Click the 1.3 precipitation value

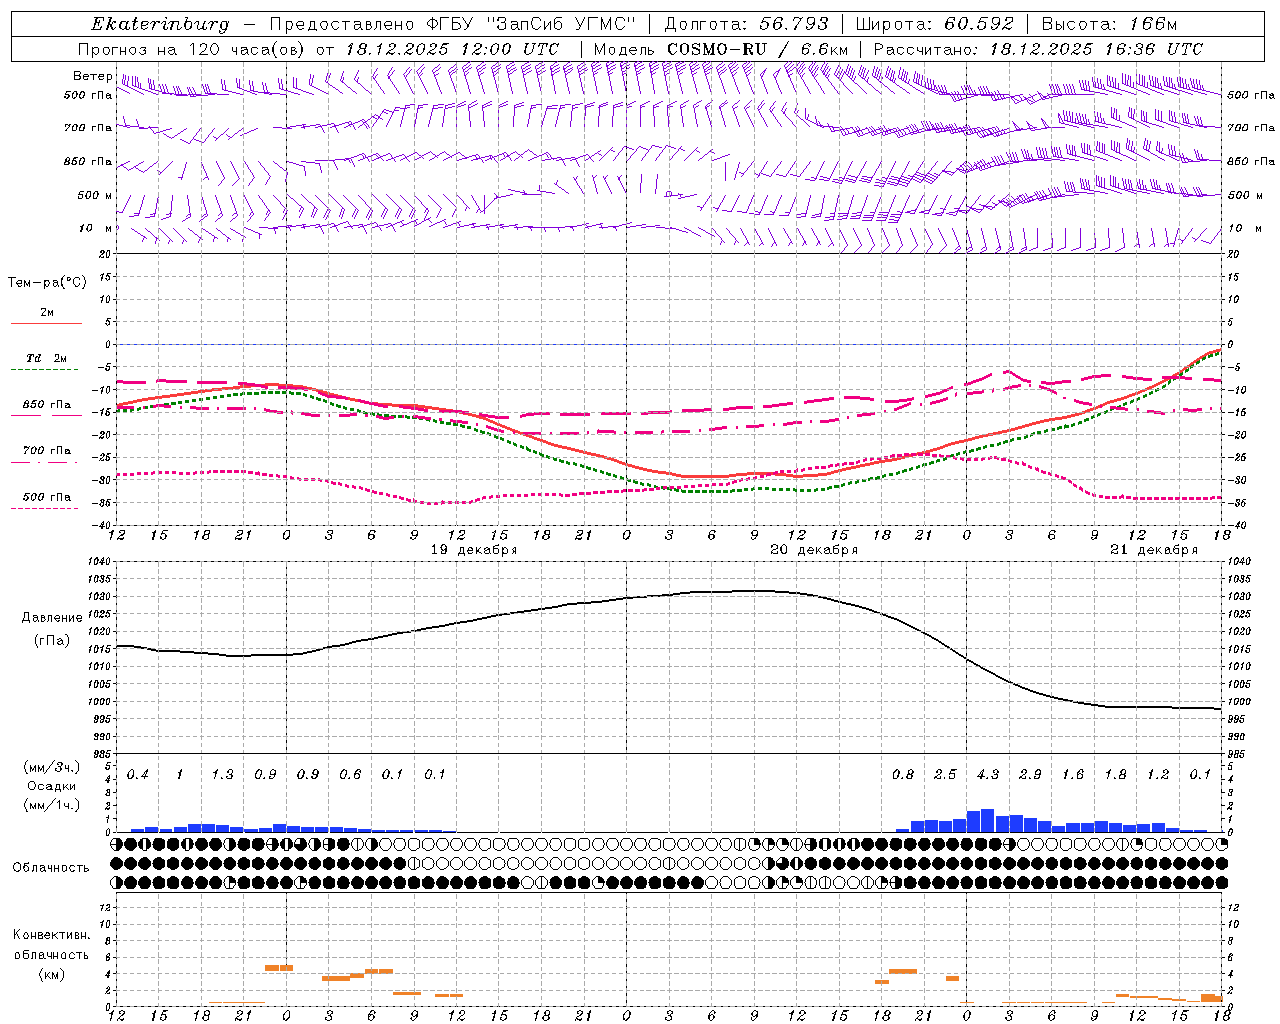222,775
